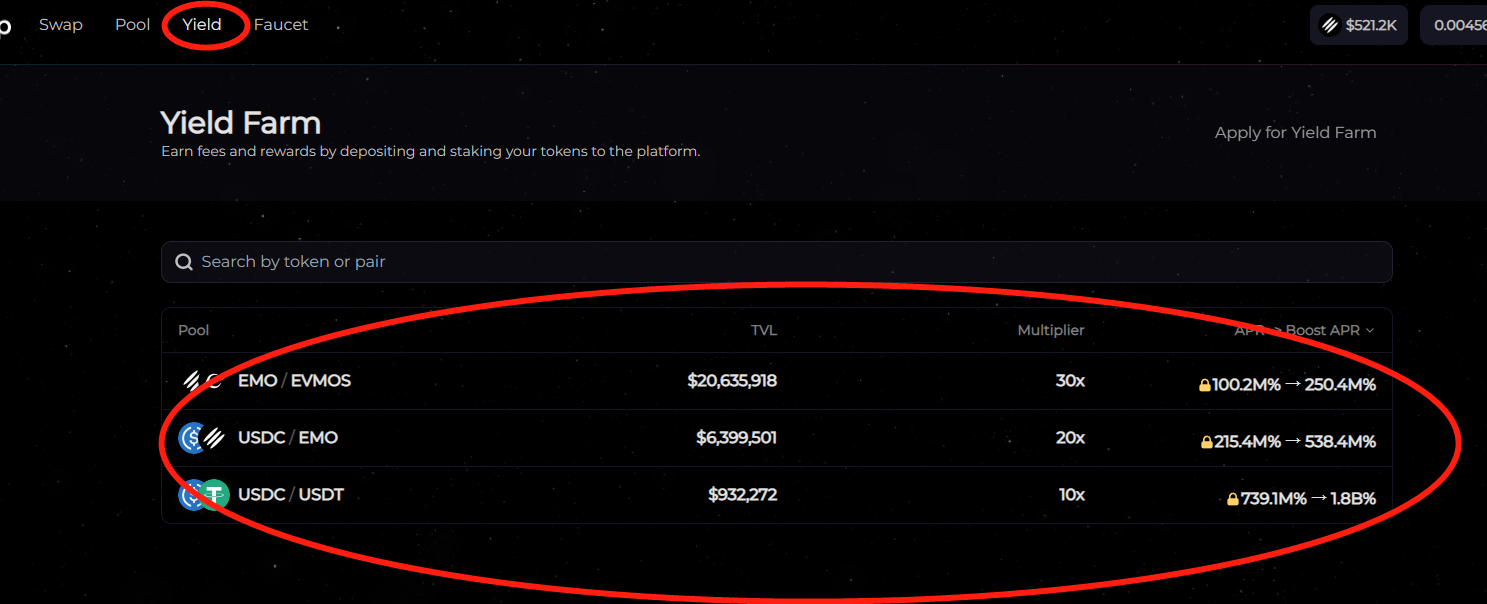This screenshot has height=604, width=1487.
Task: Click the lock icon in USDC / USDT row
Action: tap(1232, 499)
